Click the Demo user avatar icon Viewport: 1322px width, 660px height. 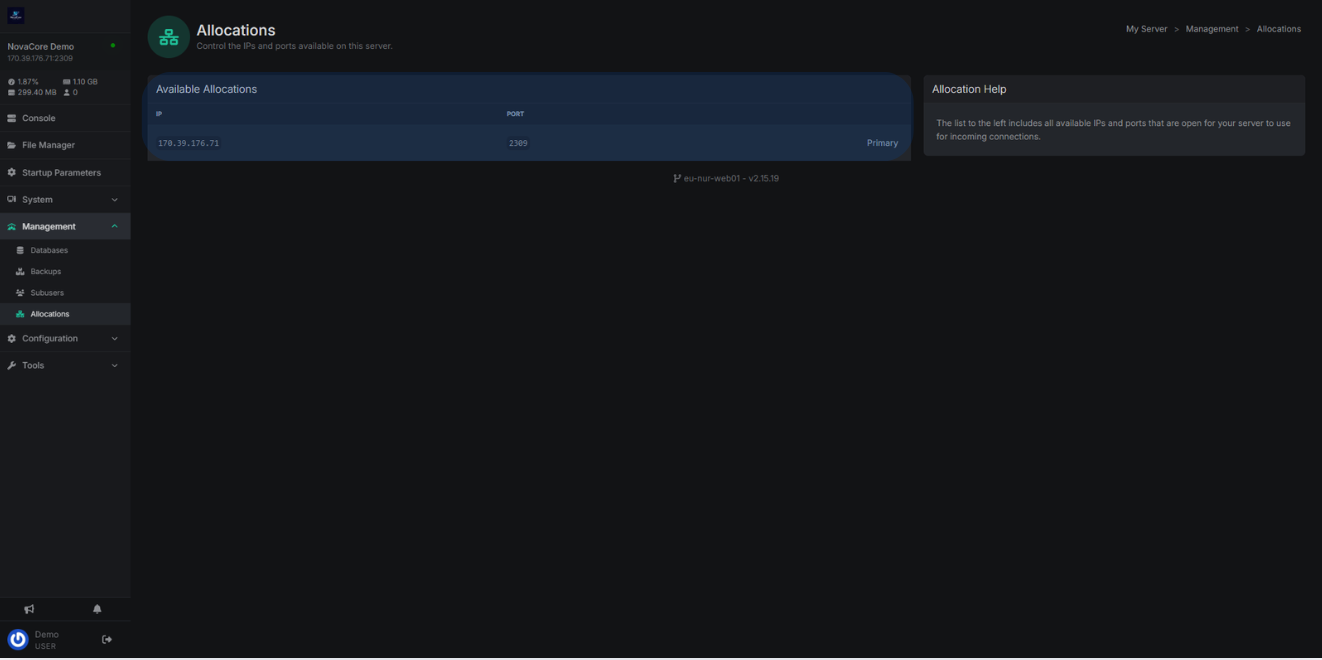(x=18, y=640)
